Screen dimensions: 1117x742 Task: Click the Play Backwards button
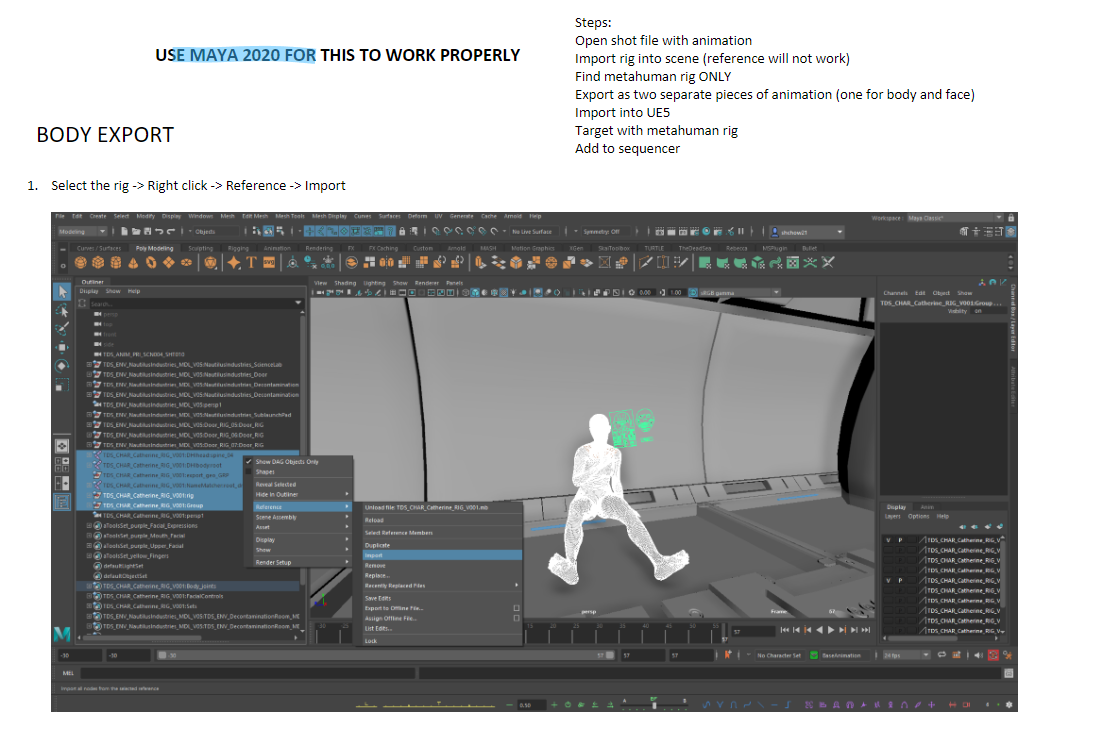point(819,630)
